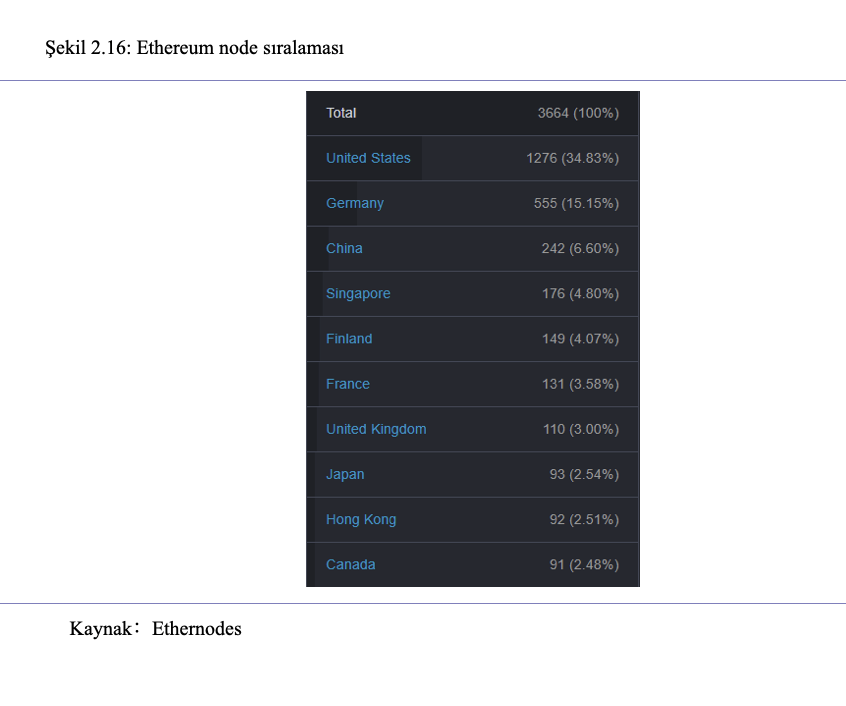The width and height of the screenshot is (846, 706).
Task: Click the Kaynak Ethernodes source text
Action: tap(155, 629)
